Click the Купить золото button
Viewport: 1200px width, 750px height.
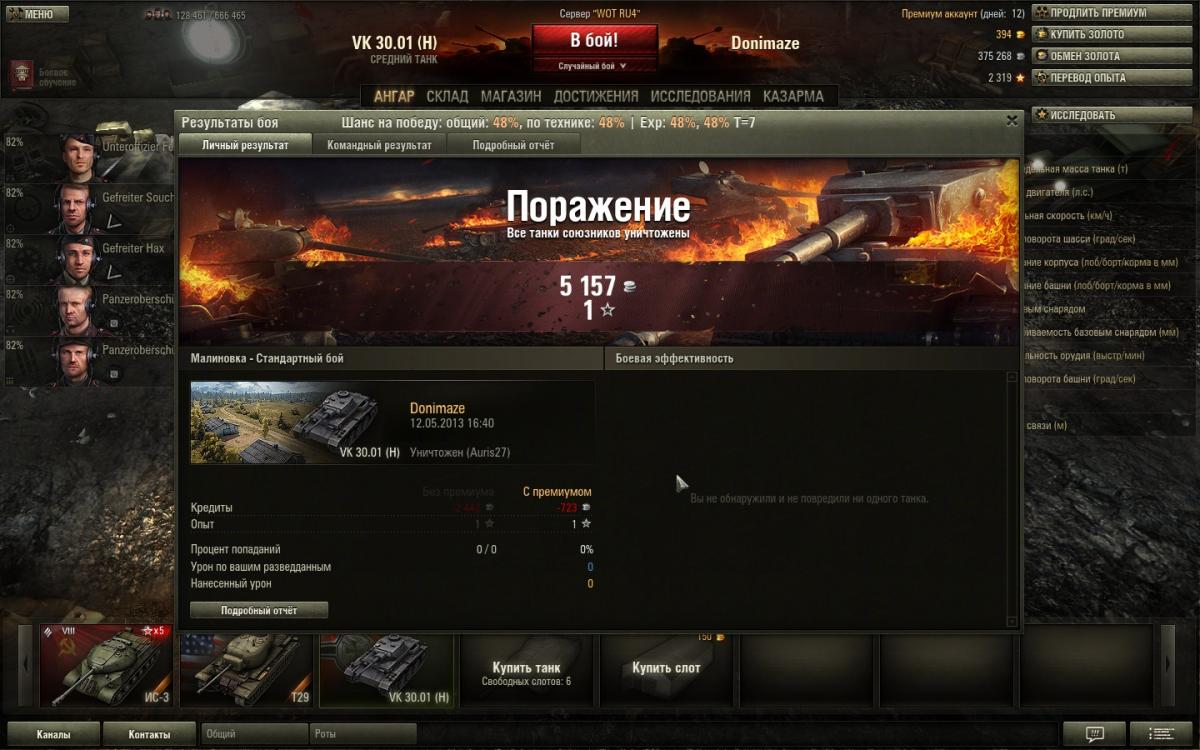pyautogui.click(x=1114, y=35)
